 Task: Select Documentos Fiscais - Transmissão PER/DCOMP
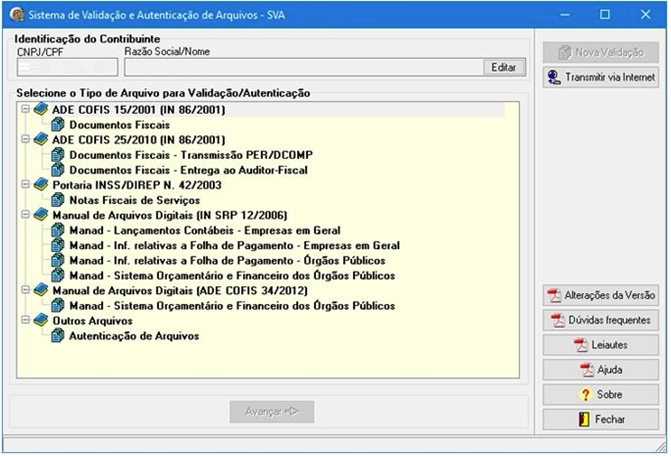click(191, 155)
